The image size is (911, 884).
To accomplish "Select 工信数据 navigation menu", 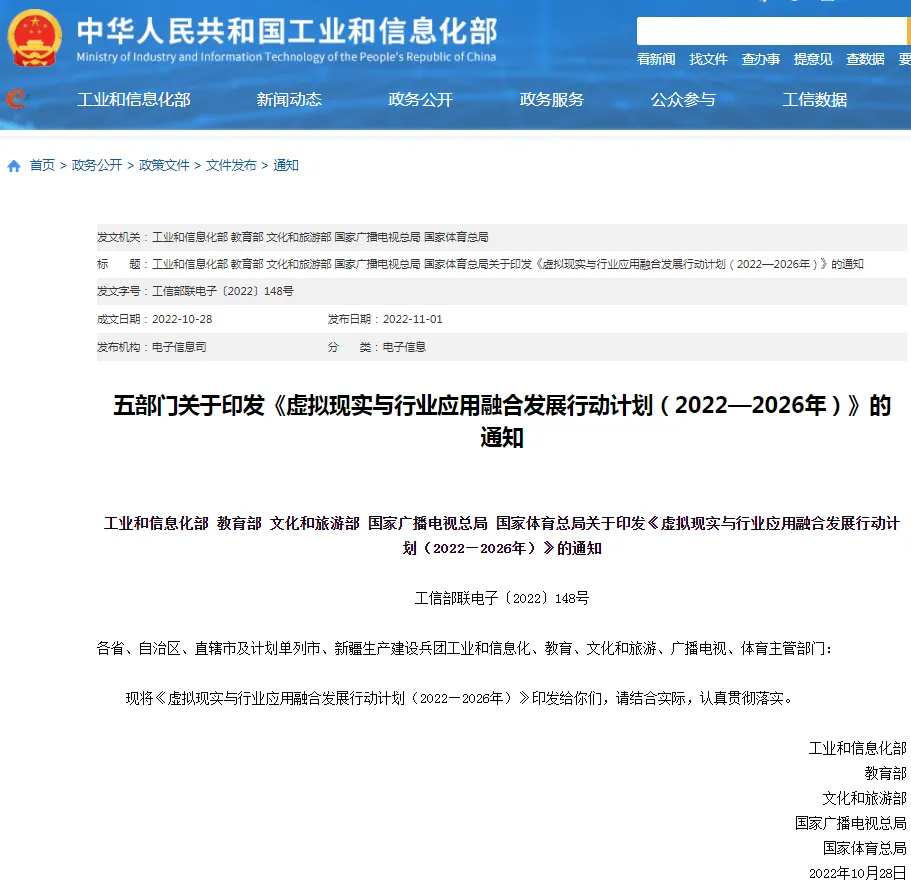I will (814, 100).
